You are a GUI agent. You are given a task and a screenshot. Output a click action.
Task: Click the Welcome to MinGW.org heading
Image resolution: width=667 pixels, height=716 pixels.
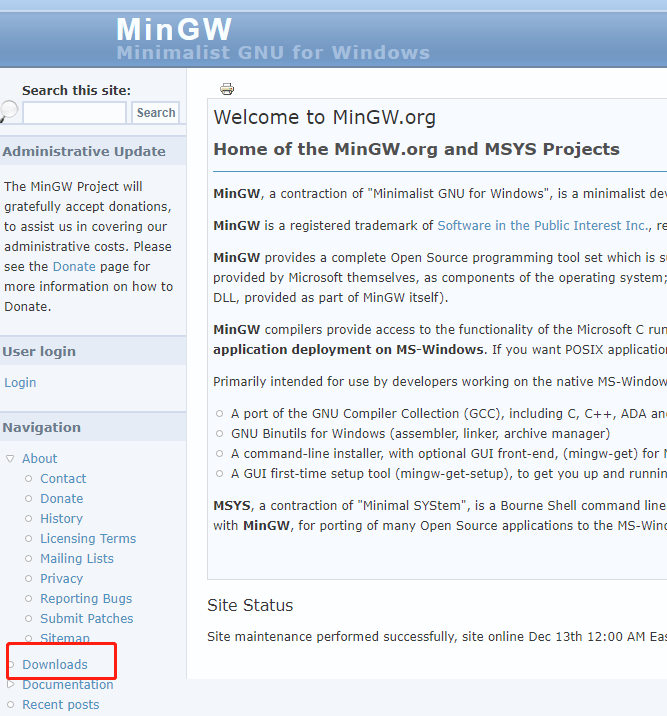(x=325, y=117)
